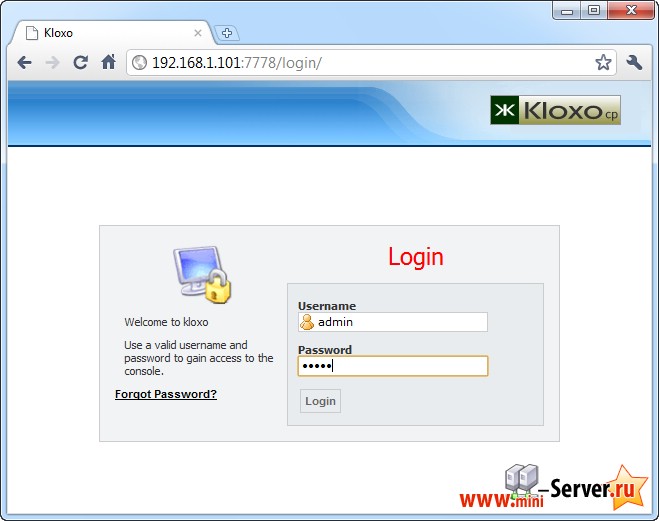Maximize the browser window
The width and height of the screenshot is (659, 521).
point(593,10)
